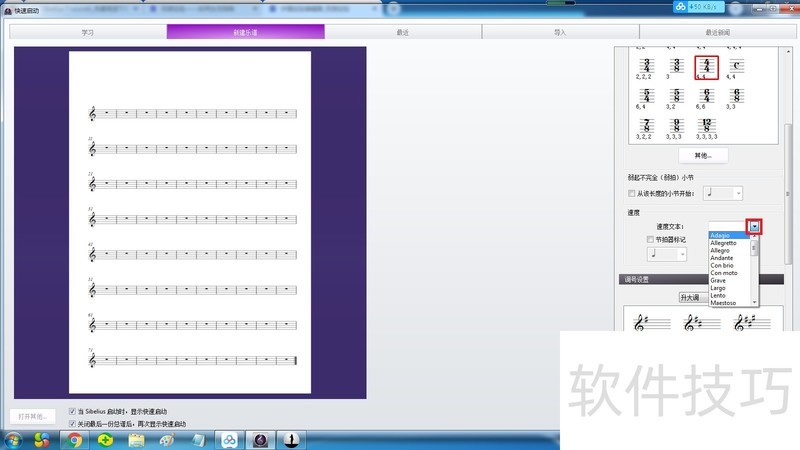Screen dimensions: 800x450
Task: Select Andante from the tempo list
Action: tap(722, 258)
